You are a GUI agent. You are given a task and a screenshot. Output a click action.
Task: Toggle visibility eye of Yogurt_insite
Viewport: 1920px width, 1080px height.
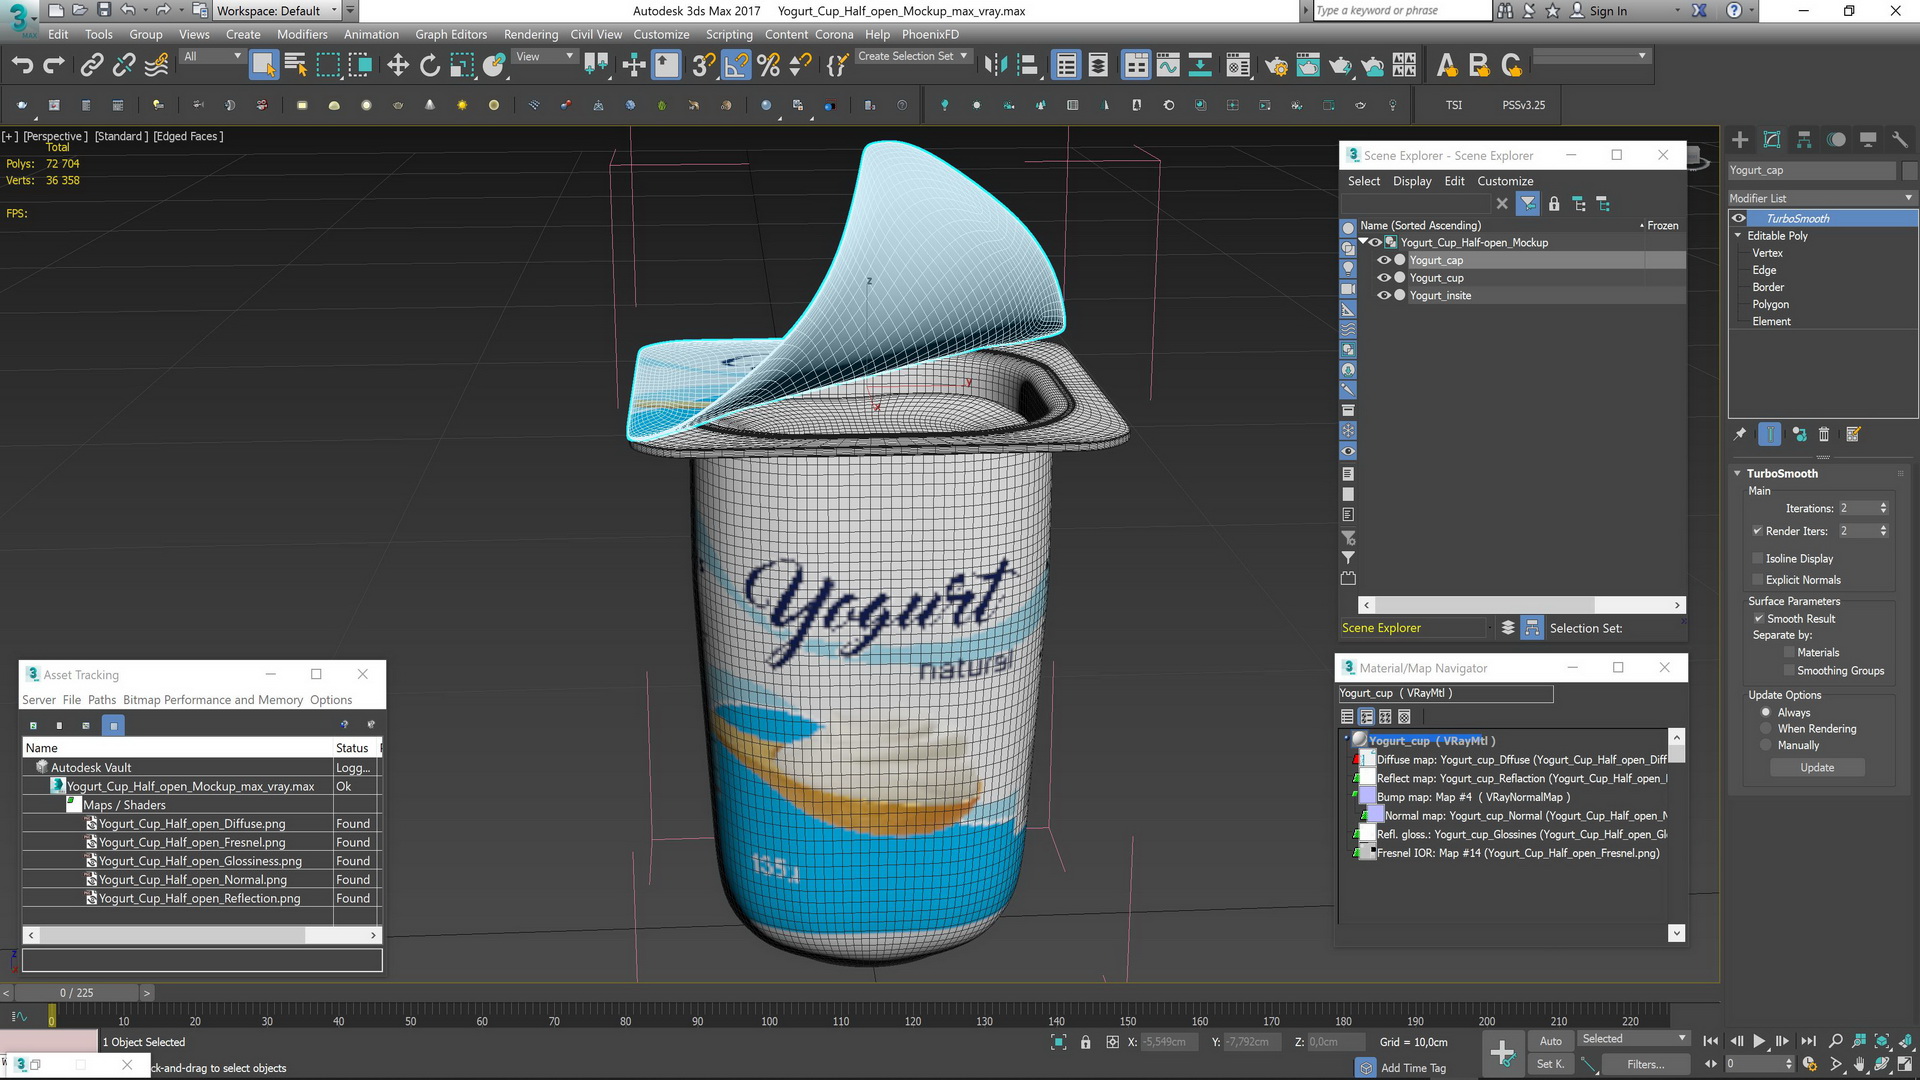1384,296
